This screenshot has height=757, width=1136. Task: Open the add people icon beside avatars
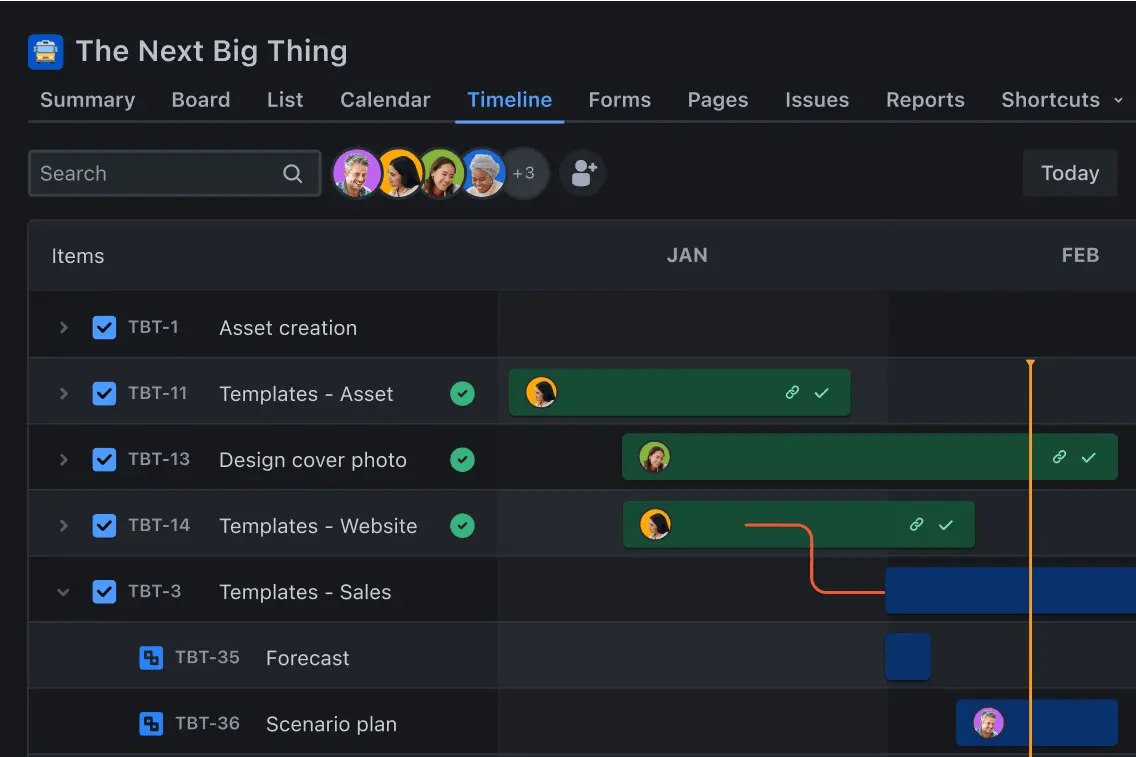click(582, 172)
